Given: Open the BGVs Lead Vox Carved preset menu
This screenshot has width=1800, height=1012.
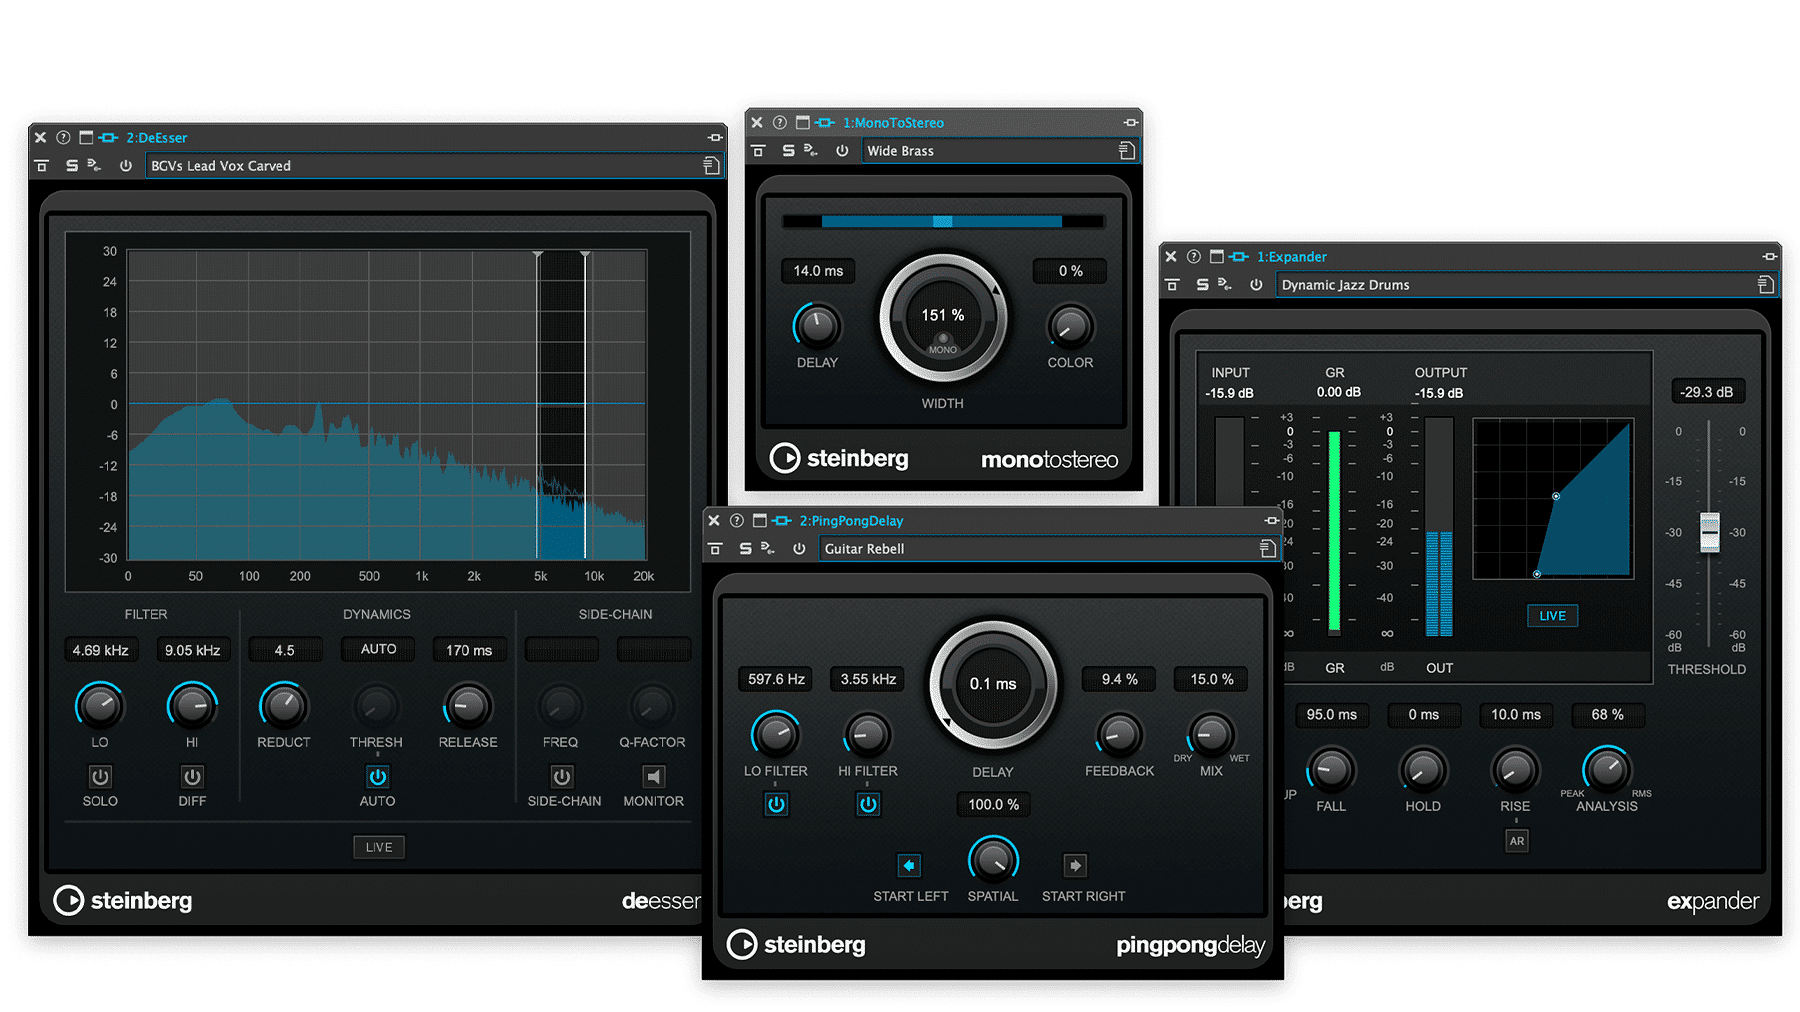Looking at the screenshot, I should (x=430, y=165).
